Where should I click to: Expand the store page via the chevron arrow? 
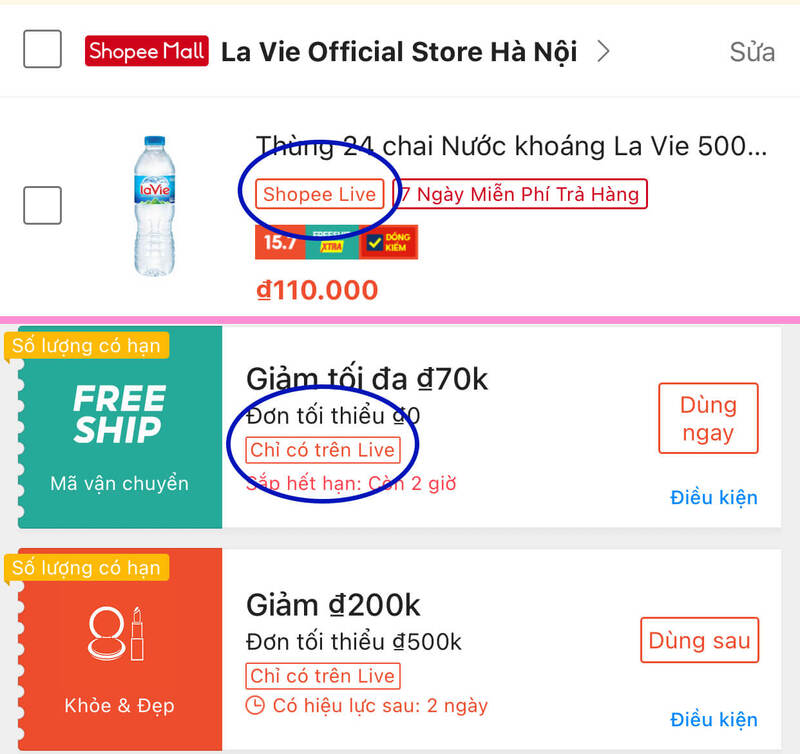tap(604, 51)
